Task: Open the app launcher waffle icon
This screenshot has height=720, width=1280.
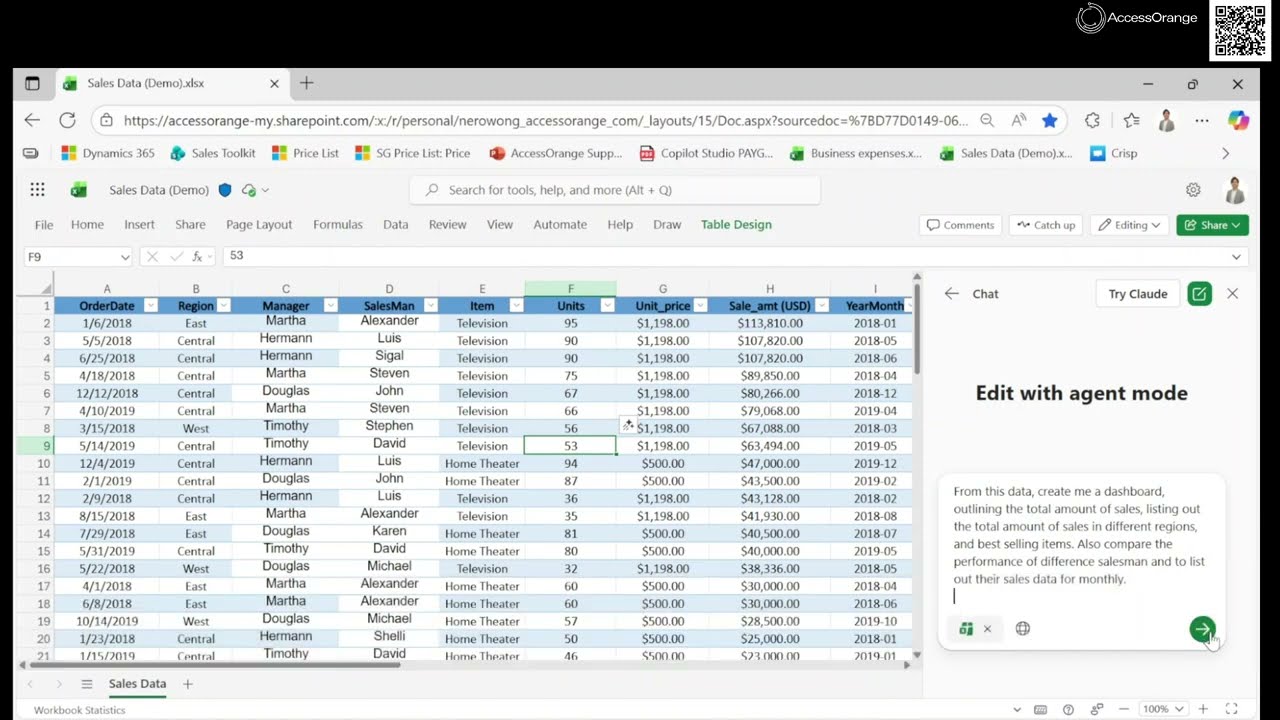Action: coord(37,190)
